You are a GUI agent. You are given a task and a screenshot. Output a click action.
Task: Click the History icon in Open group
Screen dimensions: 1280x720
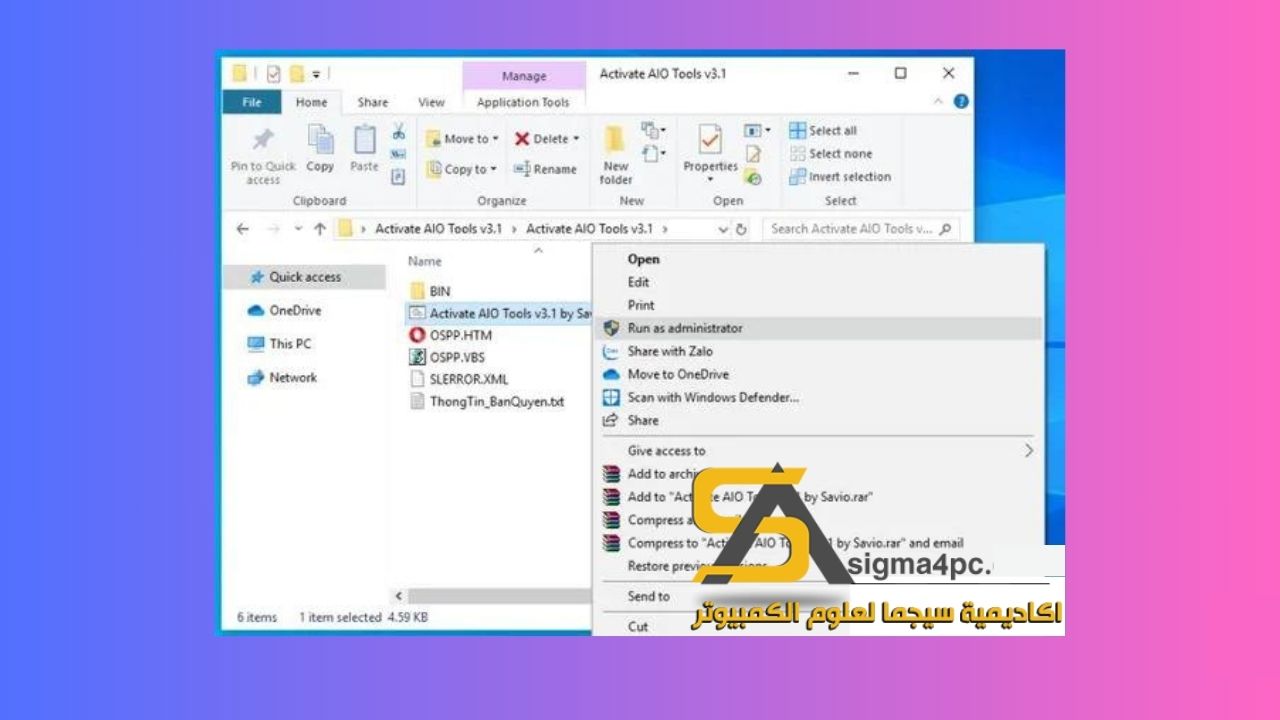[753, 177]
